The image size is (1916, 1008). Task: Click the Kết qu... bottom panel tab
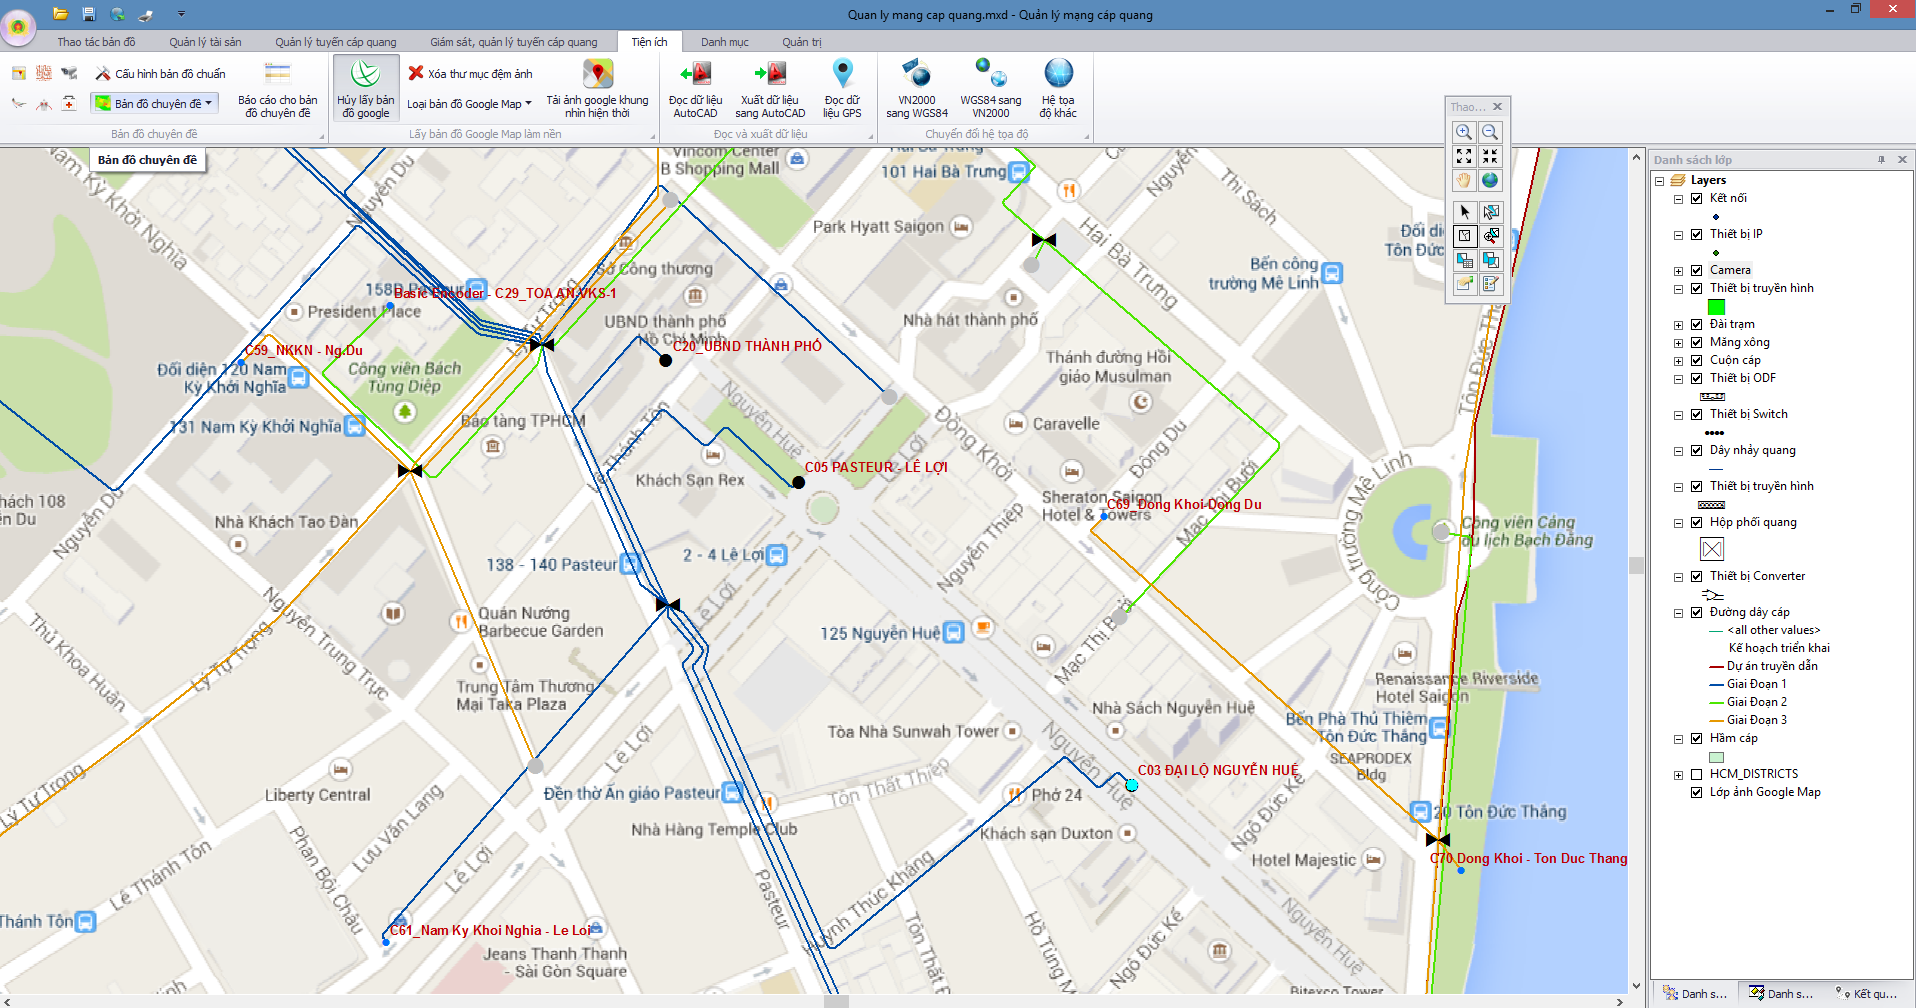[1868, 994]
